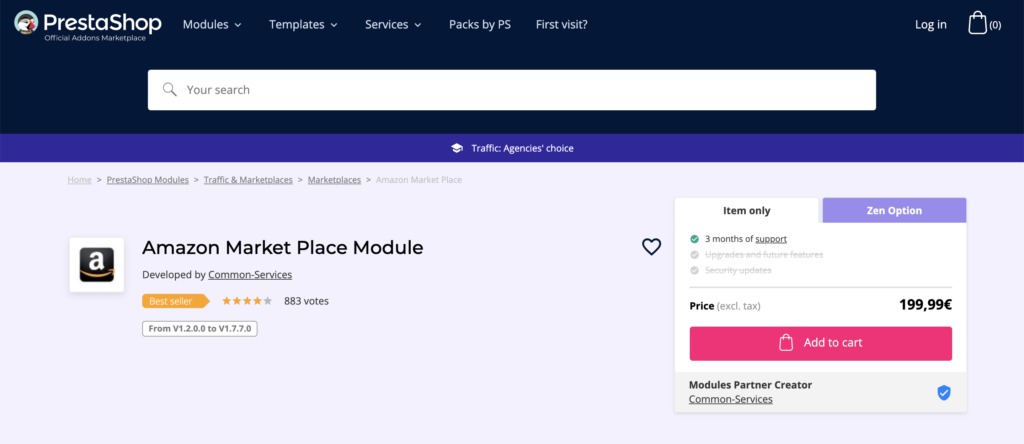Open Common-Services link in Partner Creator box
This screenshot has width=1024, height=444.
[x=731, y=399]
